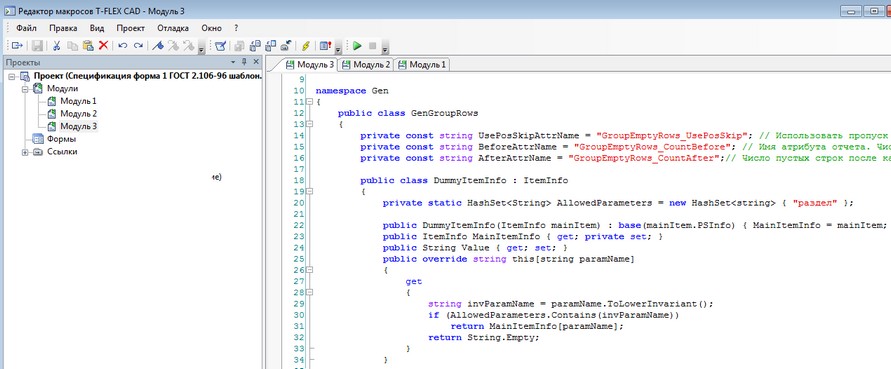This screenshot has width=891, height=369.
Task: Redo the last undone edit
Action: [x=138, y=45]
